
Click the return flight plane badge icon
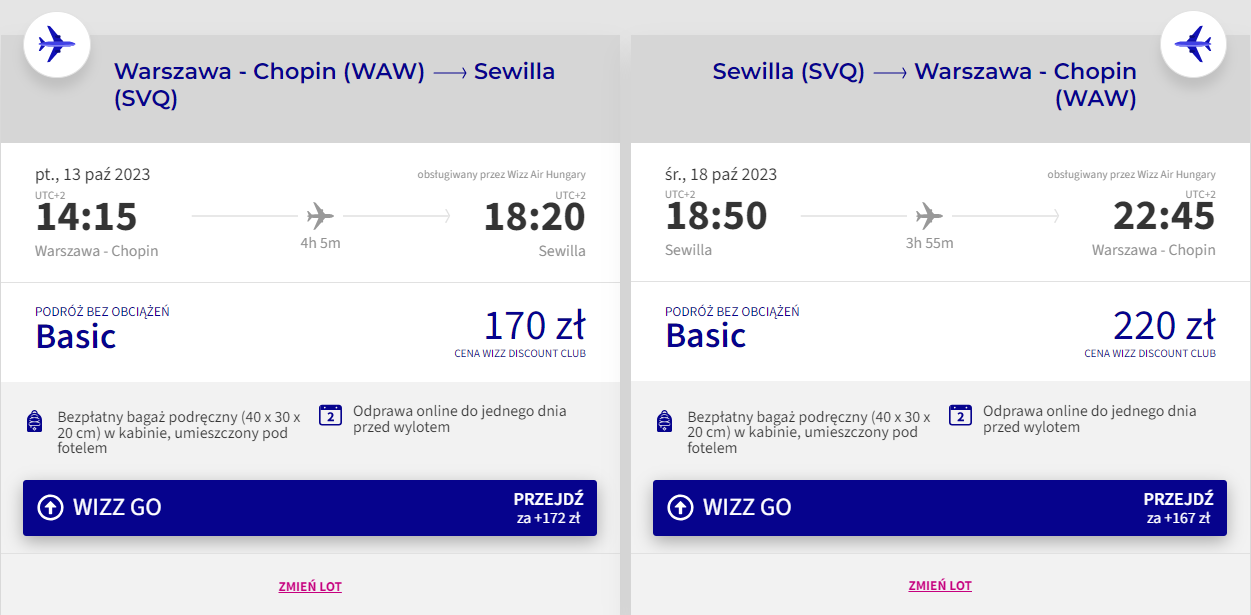click(x=1193, y=44)
